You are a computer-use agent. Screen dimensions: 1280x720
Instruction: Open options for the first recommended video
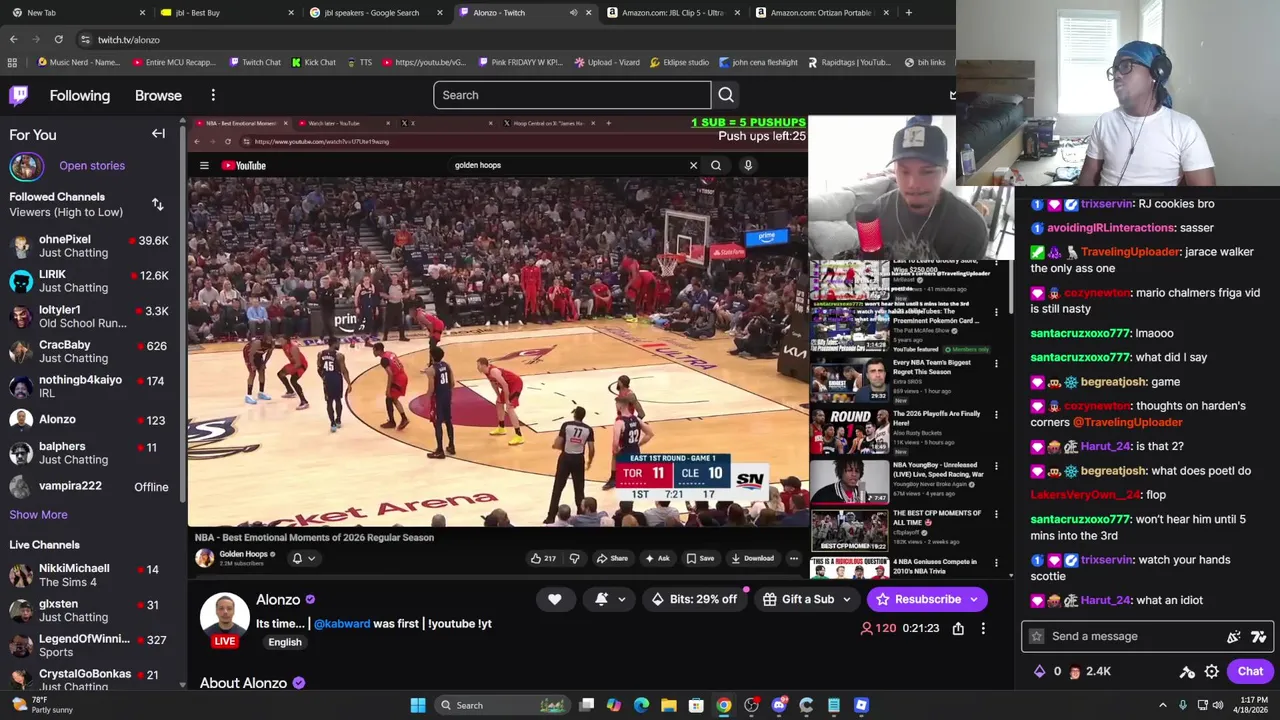(996, 263)
